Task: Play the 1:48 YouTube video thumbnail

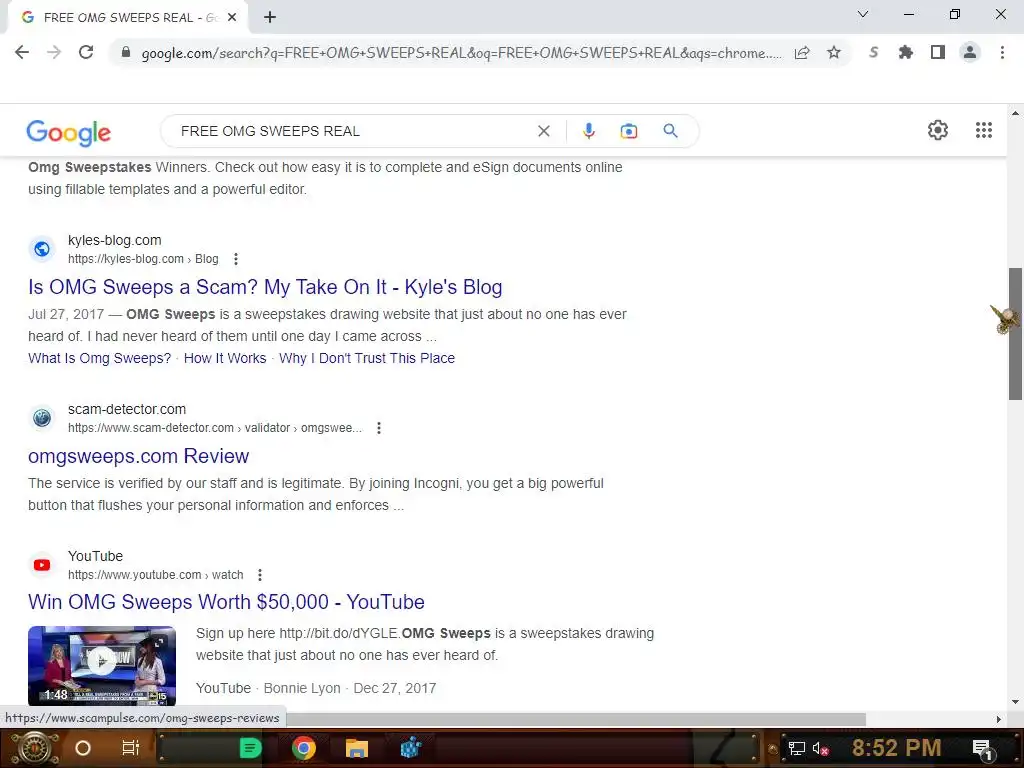Action: 102,665
